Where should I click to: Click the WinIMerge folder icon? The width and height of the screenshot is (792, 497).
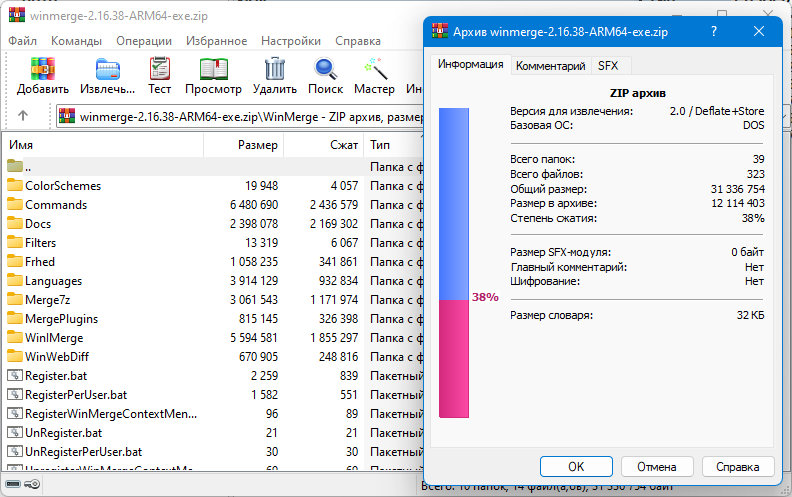click(x=15, y=337)
